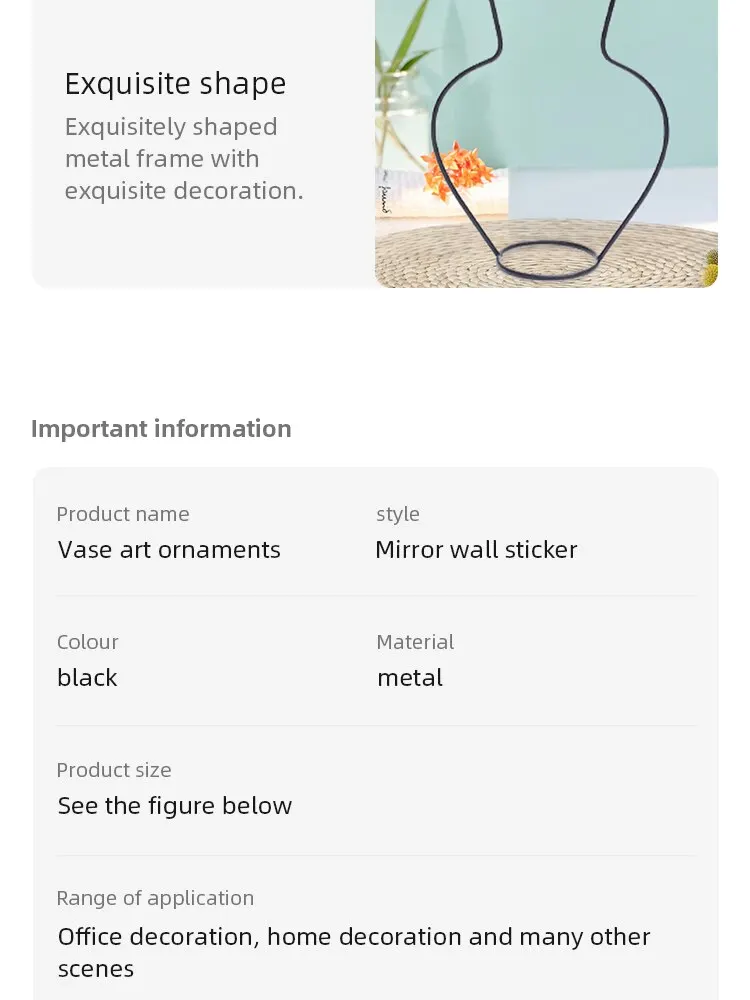The width and height of the screenshot is (750, 1000).
Task: Click the orange flower in the photo
Action: [457, 170]
